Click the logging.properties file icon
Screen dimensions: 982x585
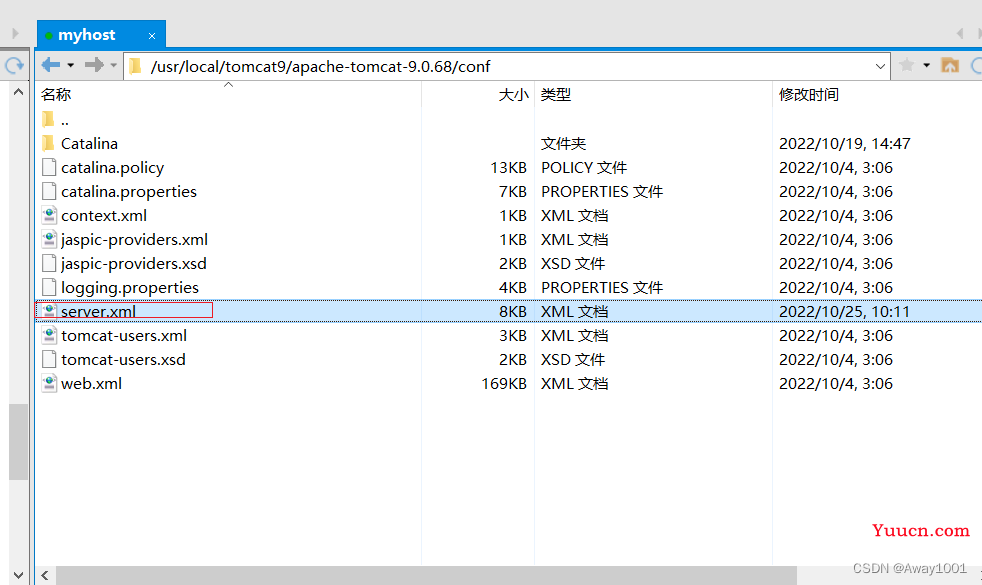pyautogui.click(x=49, y=287)
